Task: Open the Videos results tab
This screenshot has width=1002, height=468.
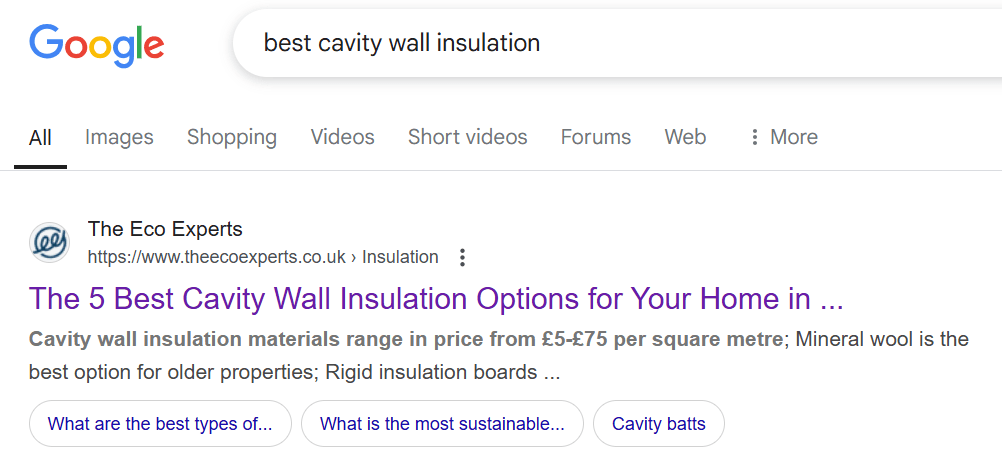Action: click(x=342, y=137)
